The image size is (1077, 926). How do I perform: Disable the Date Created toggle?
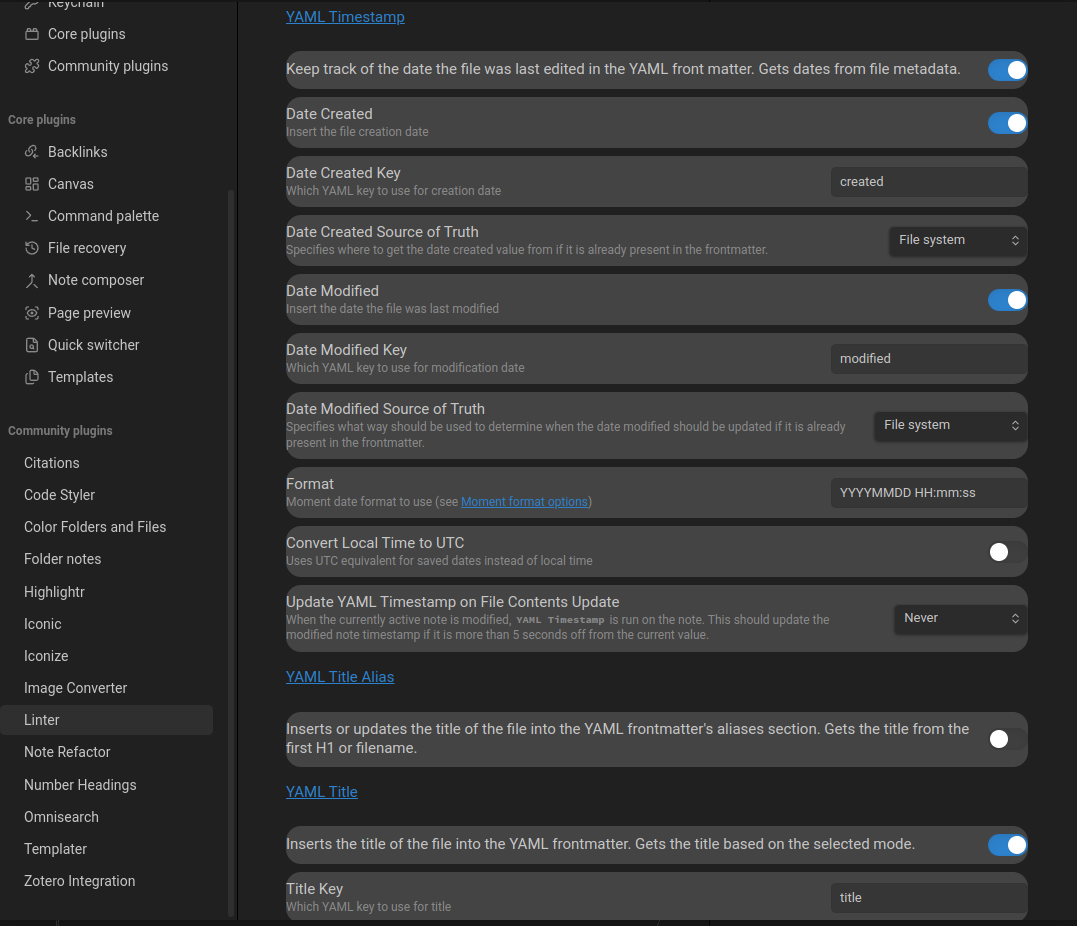tap(1007, 123)
